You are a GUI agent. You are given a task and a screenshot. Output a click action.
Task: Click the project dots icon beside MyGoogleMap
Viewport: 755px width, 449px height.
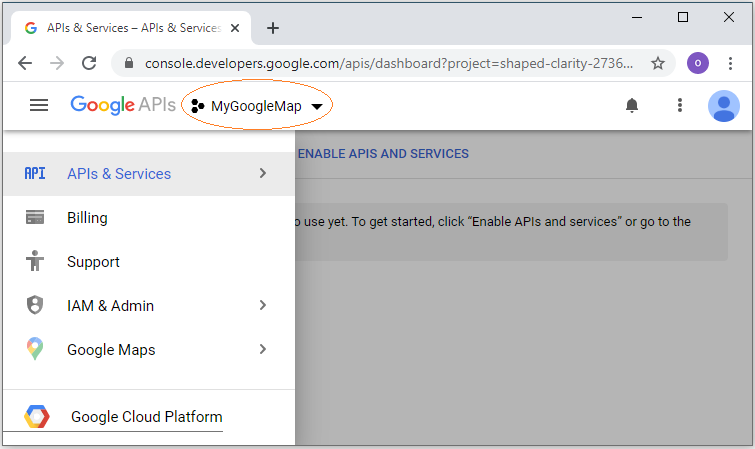pos(197,106)
